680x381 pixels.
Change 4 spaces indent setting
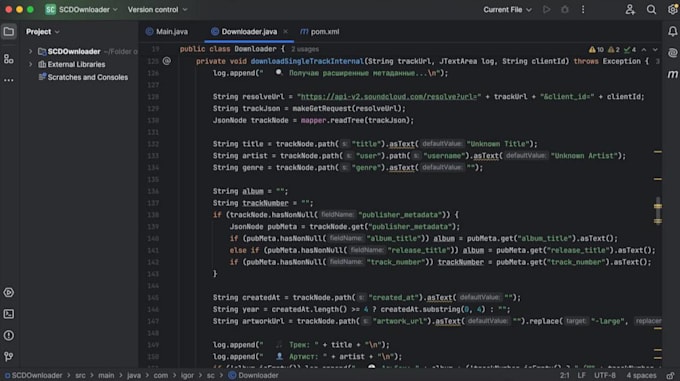(641, 375)
